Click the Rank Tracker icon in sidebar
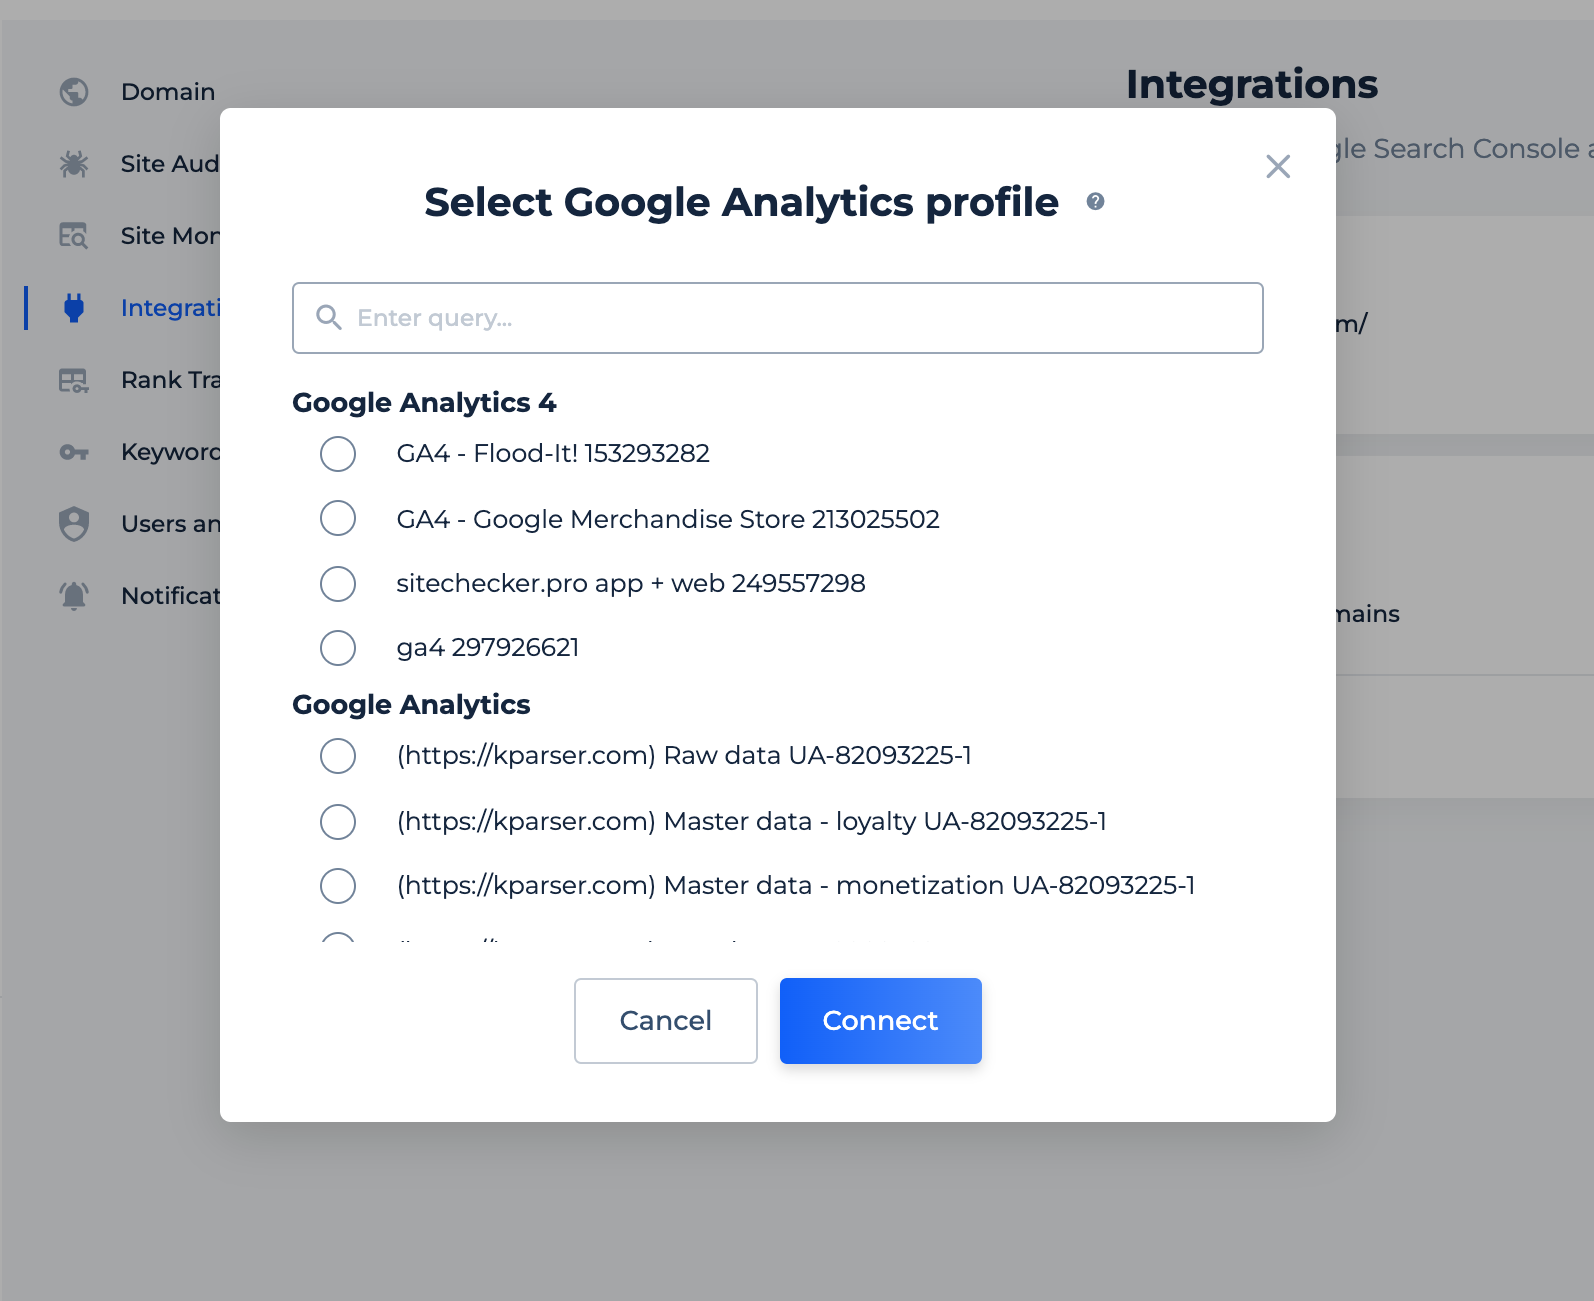This screenshot has width=1594, height=1301. [x=74, y=380]
